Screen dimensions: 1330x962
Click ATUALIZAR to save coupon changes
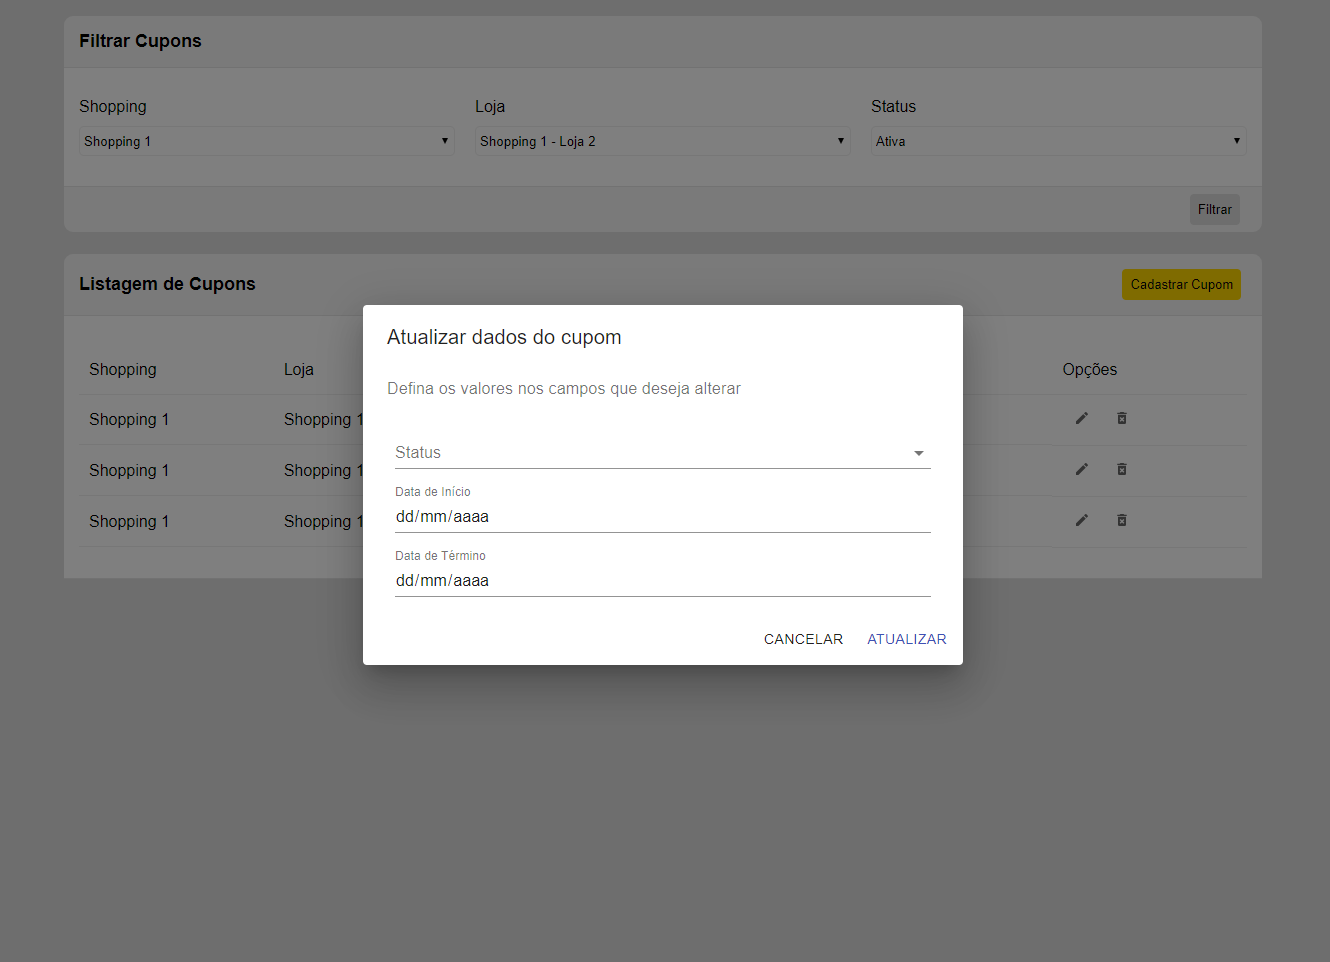[906, 638]
